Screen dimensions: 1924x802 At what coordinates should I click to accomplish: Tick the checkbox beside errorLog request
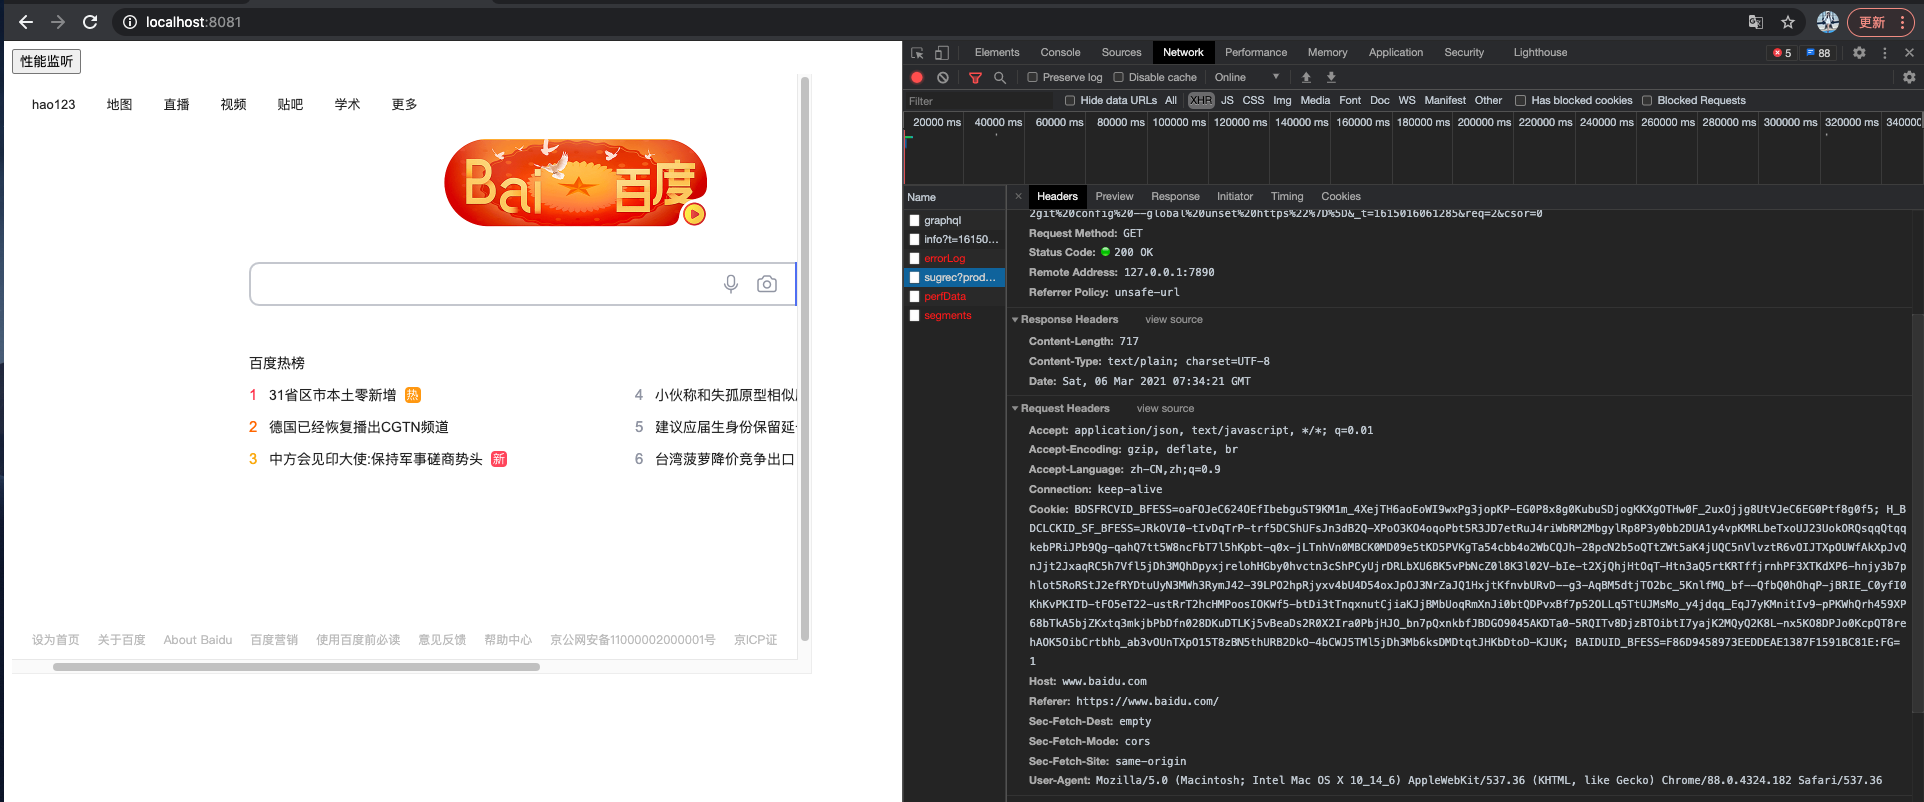(914, 258)
